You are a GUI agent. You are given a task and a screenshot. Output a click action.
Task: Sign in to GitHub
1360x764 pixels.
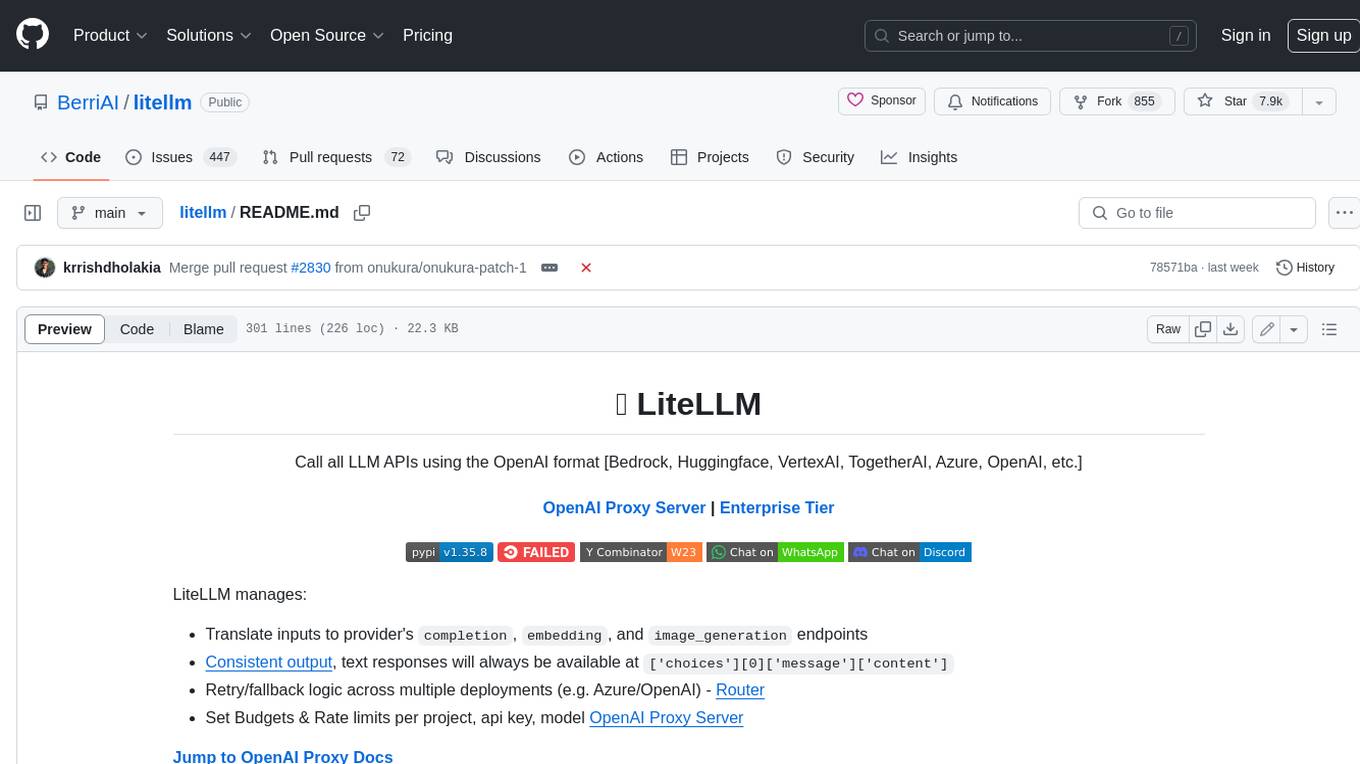click(1245, 35)
